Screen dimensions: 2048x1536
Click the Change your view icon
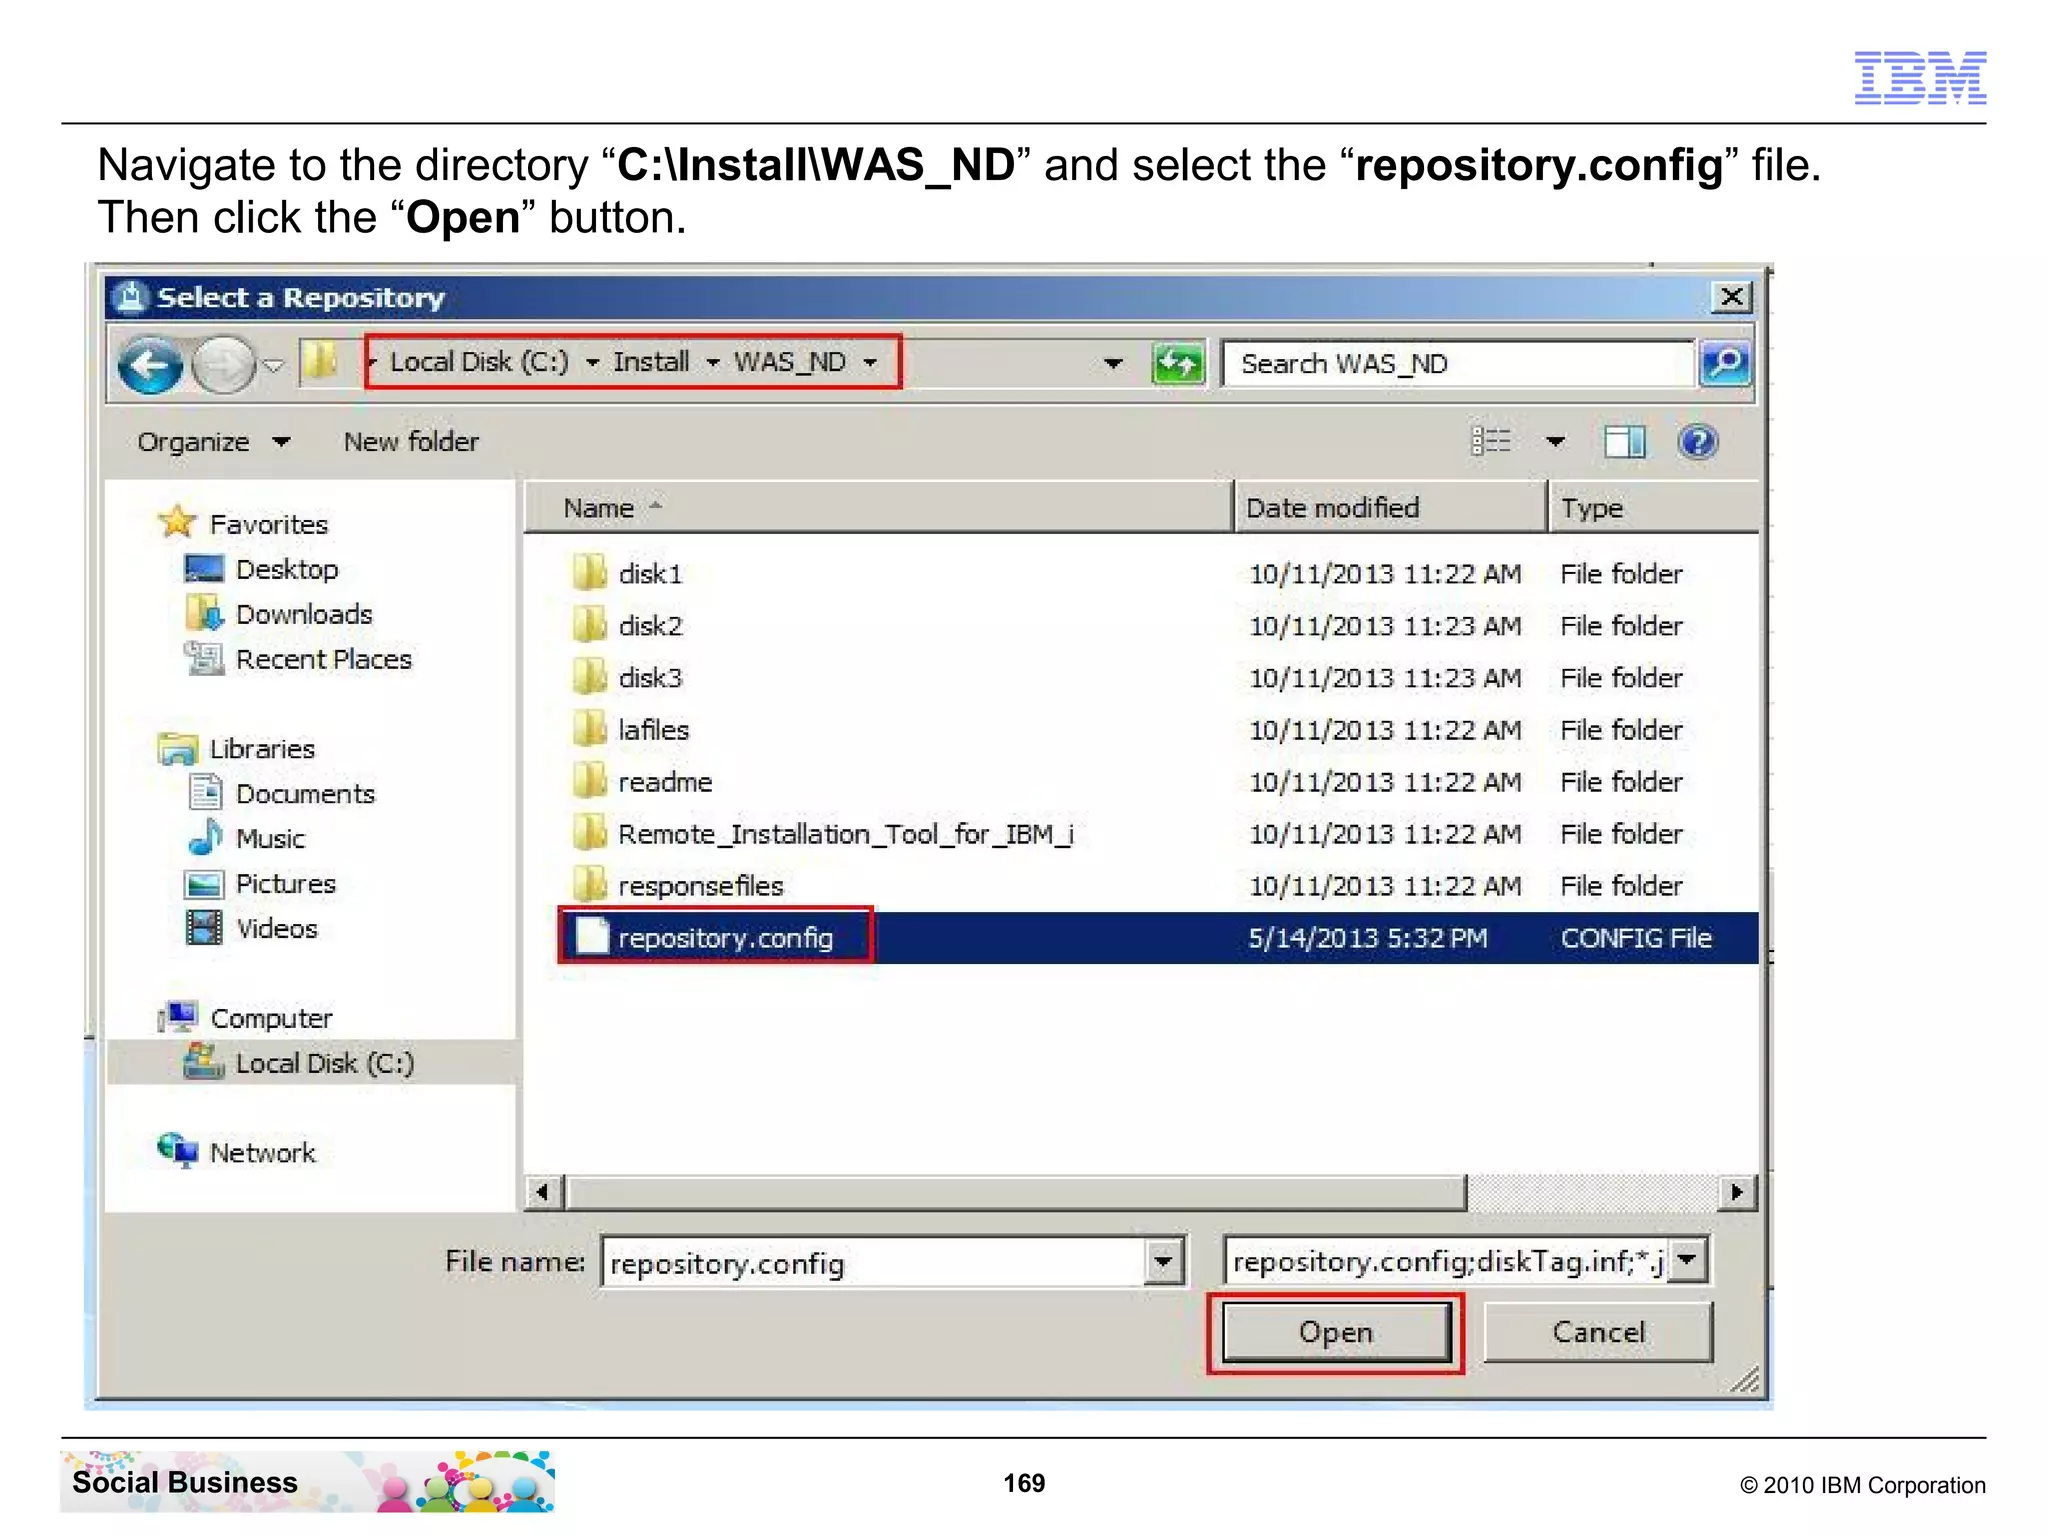[1491, 441]
